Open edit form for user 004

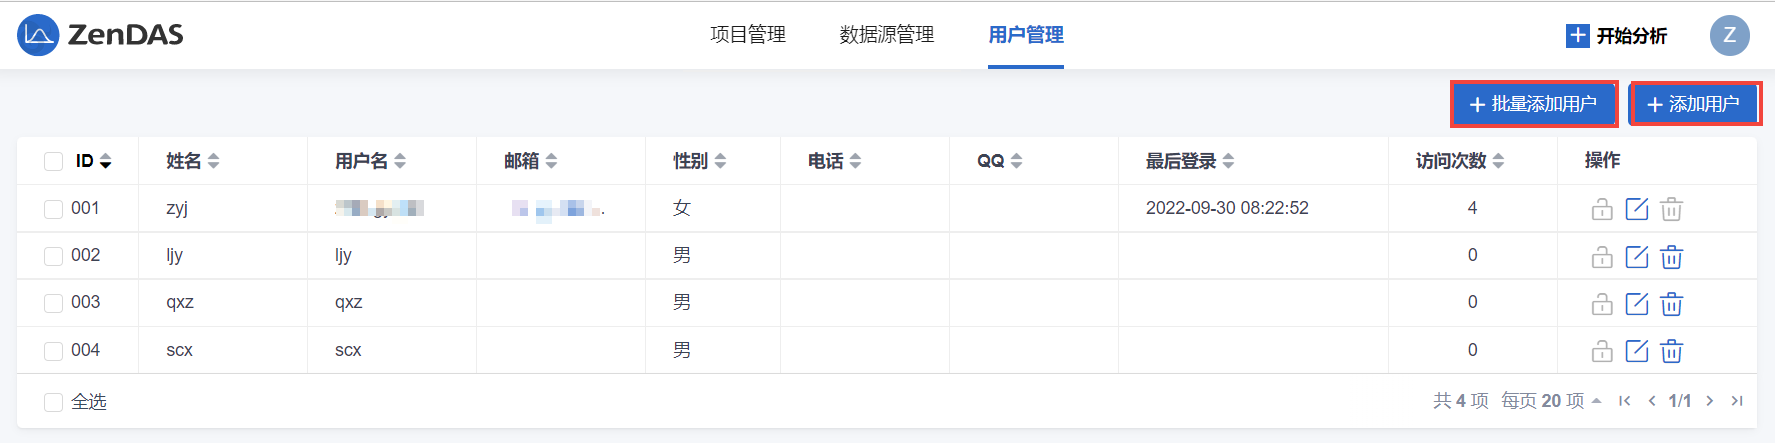coord(1636,351)
